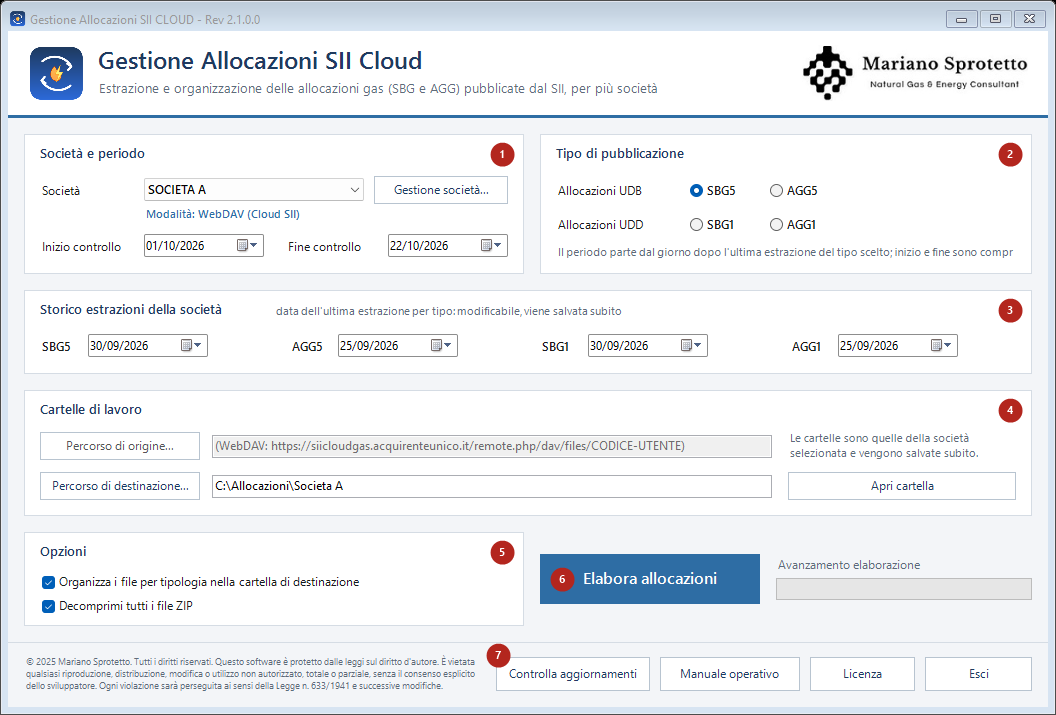Click the SBG1 storico date value
Viewport: 1056px width, 715px height.
click(619, 345)
